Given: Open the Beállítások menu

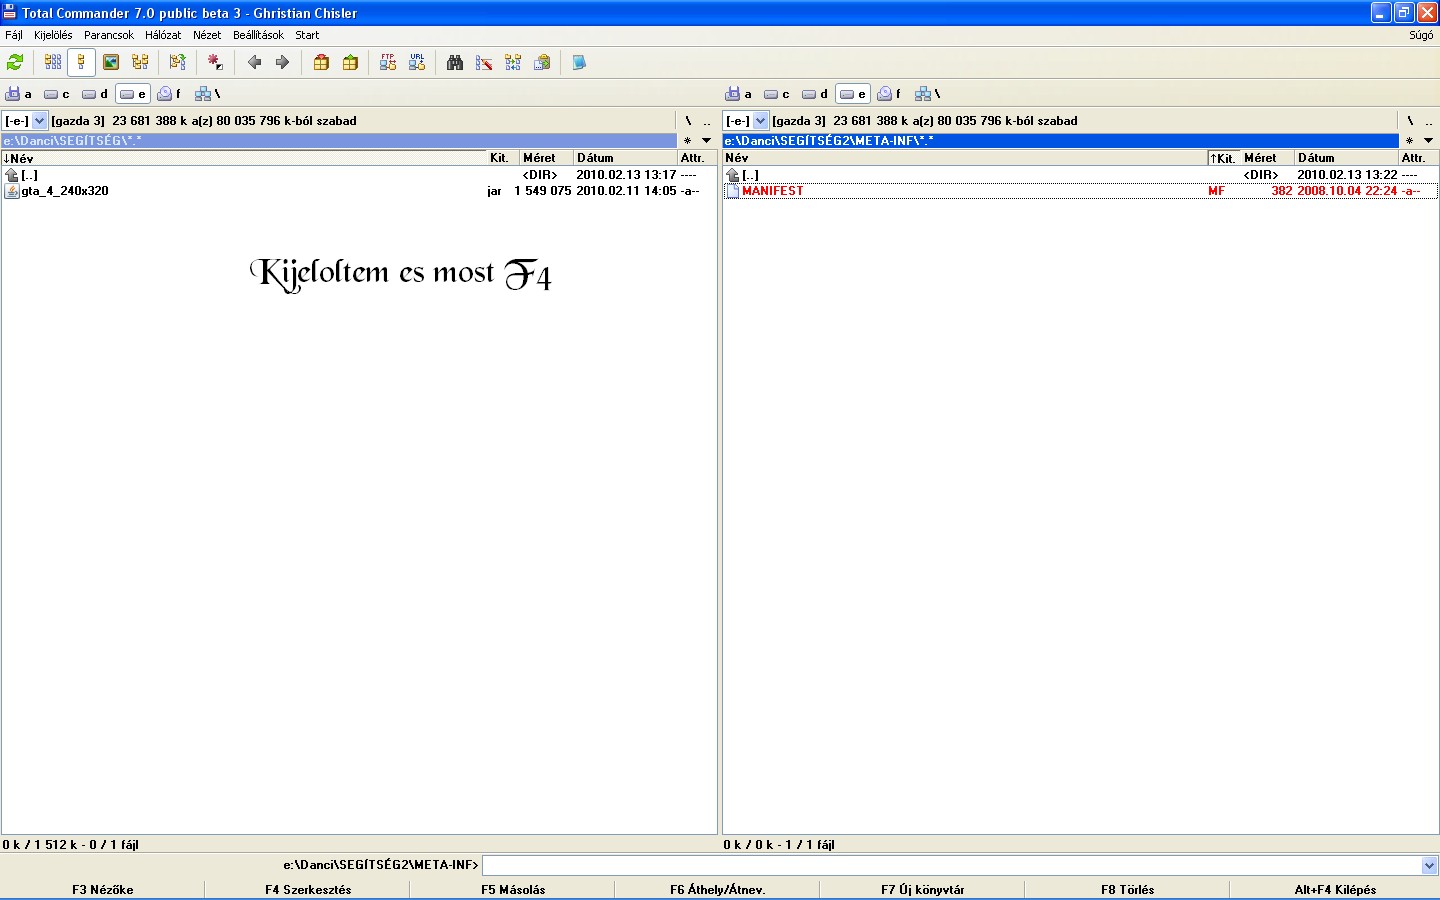Looking at the screenshot, I should pyautogui.click(x=258, y=35).
